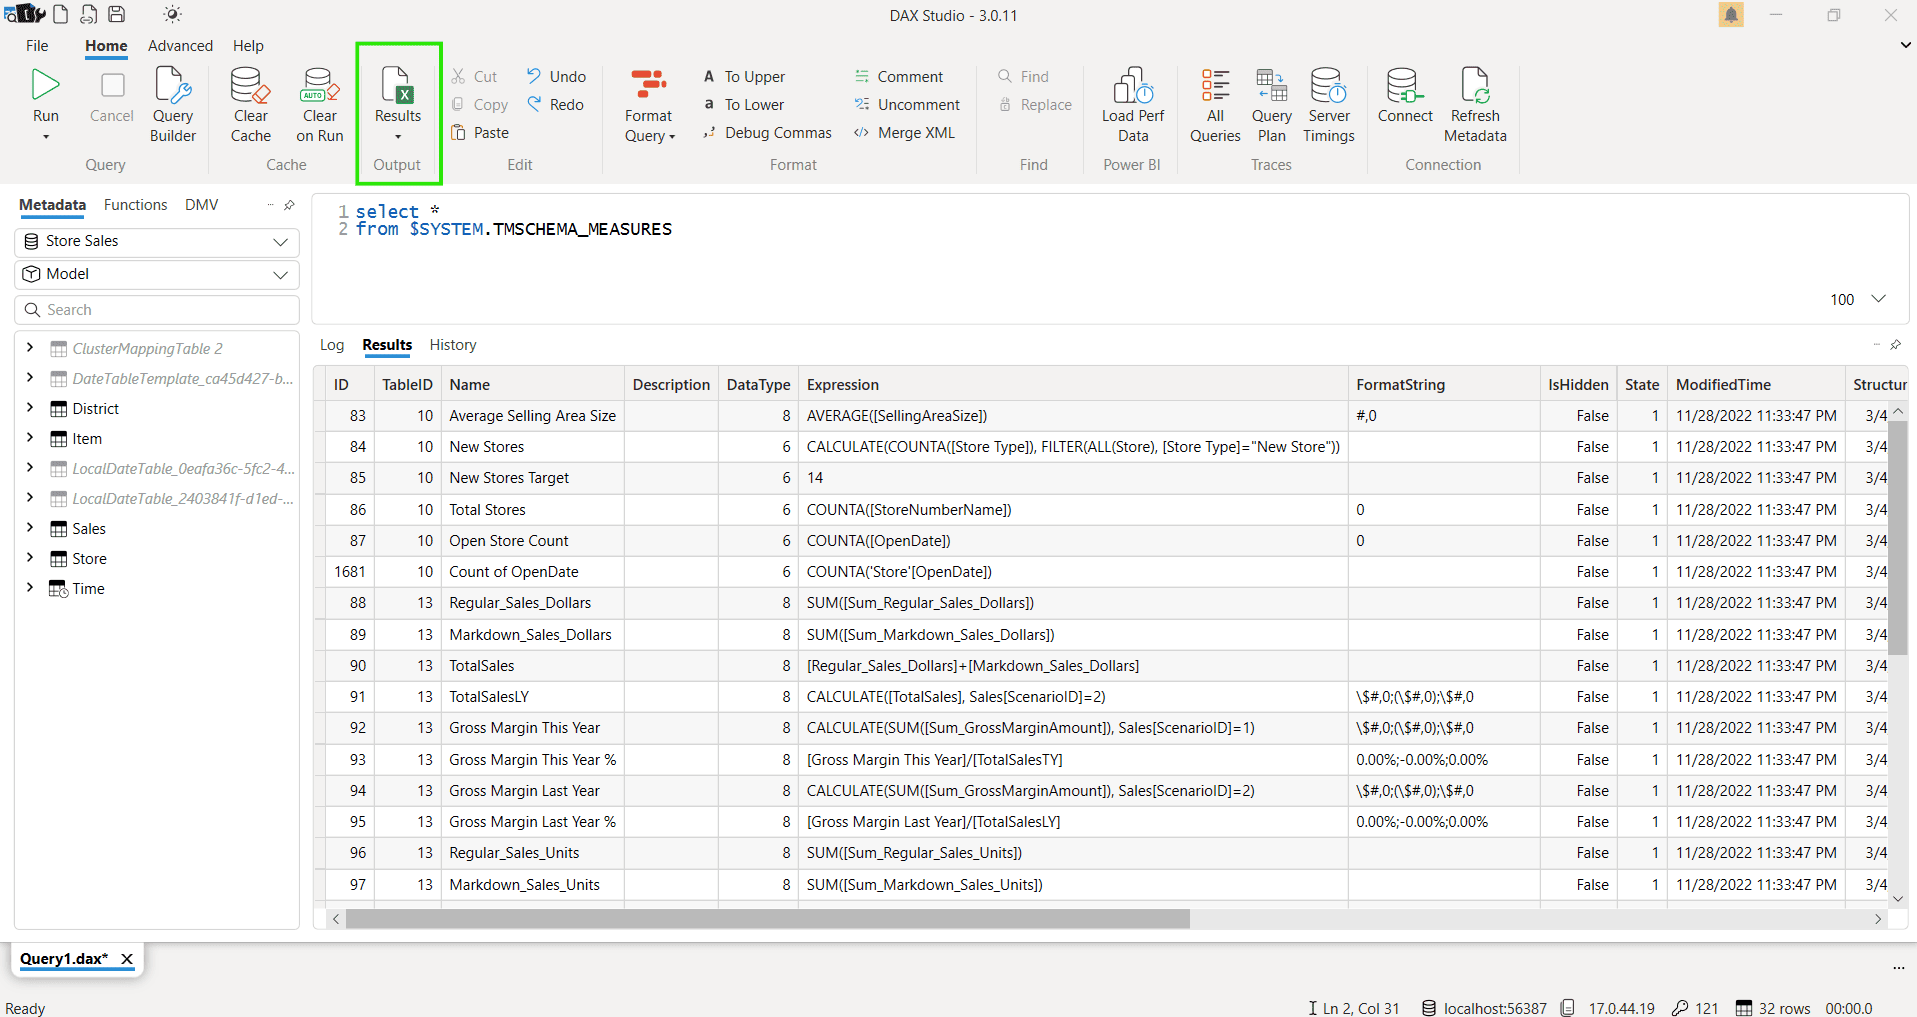
Task: Click the localhost:56387 server status entry
Action: tap(1484, 1008)
